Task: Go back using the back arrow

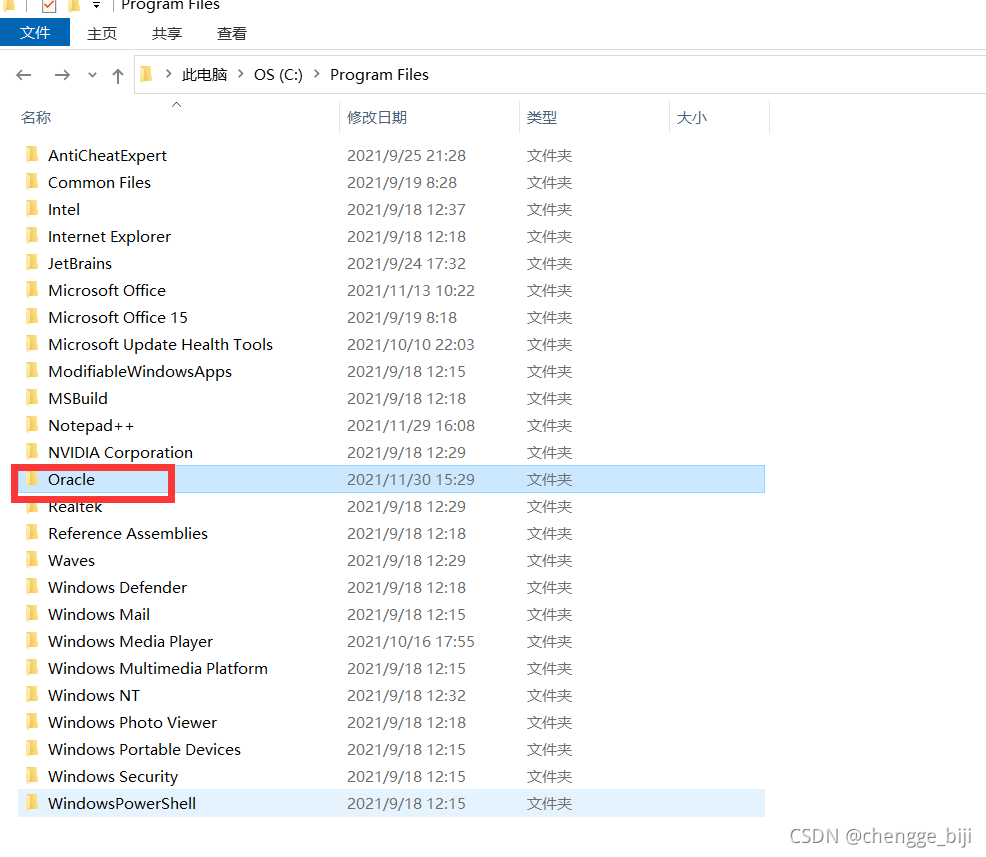Action: [24, 75]
